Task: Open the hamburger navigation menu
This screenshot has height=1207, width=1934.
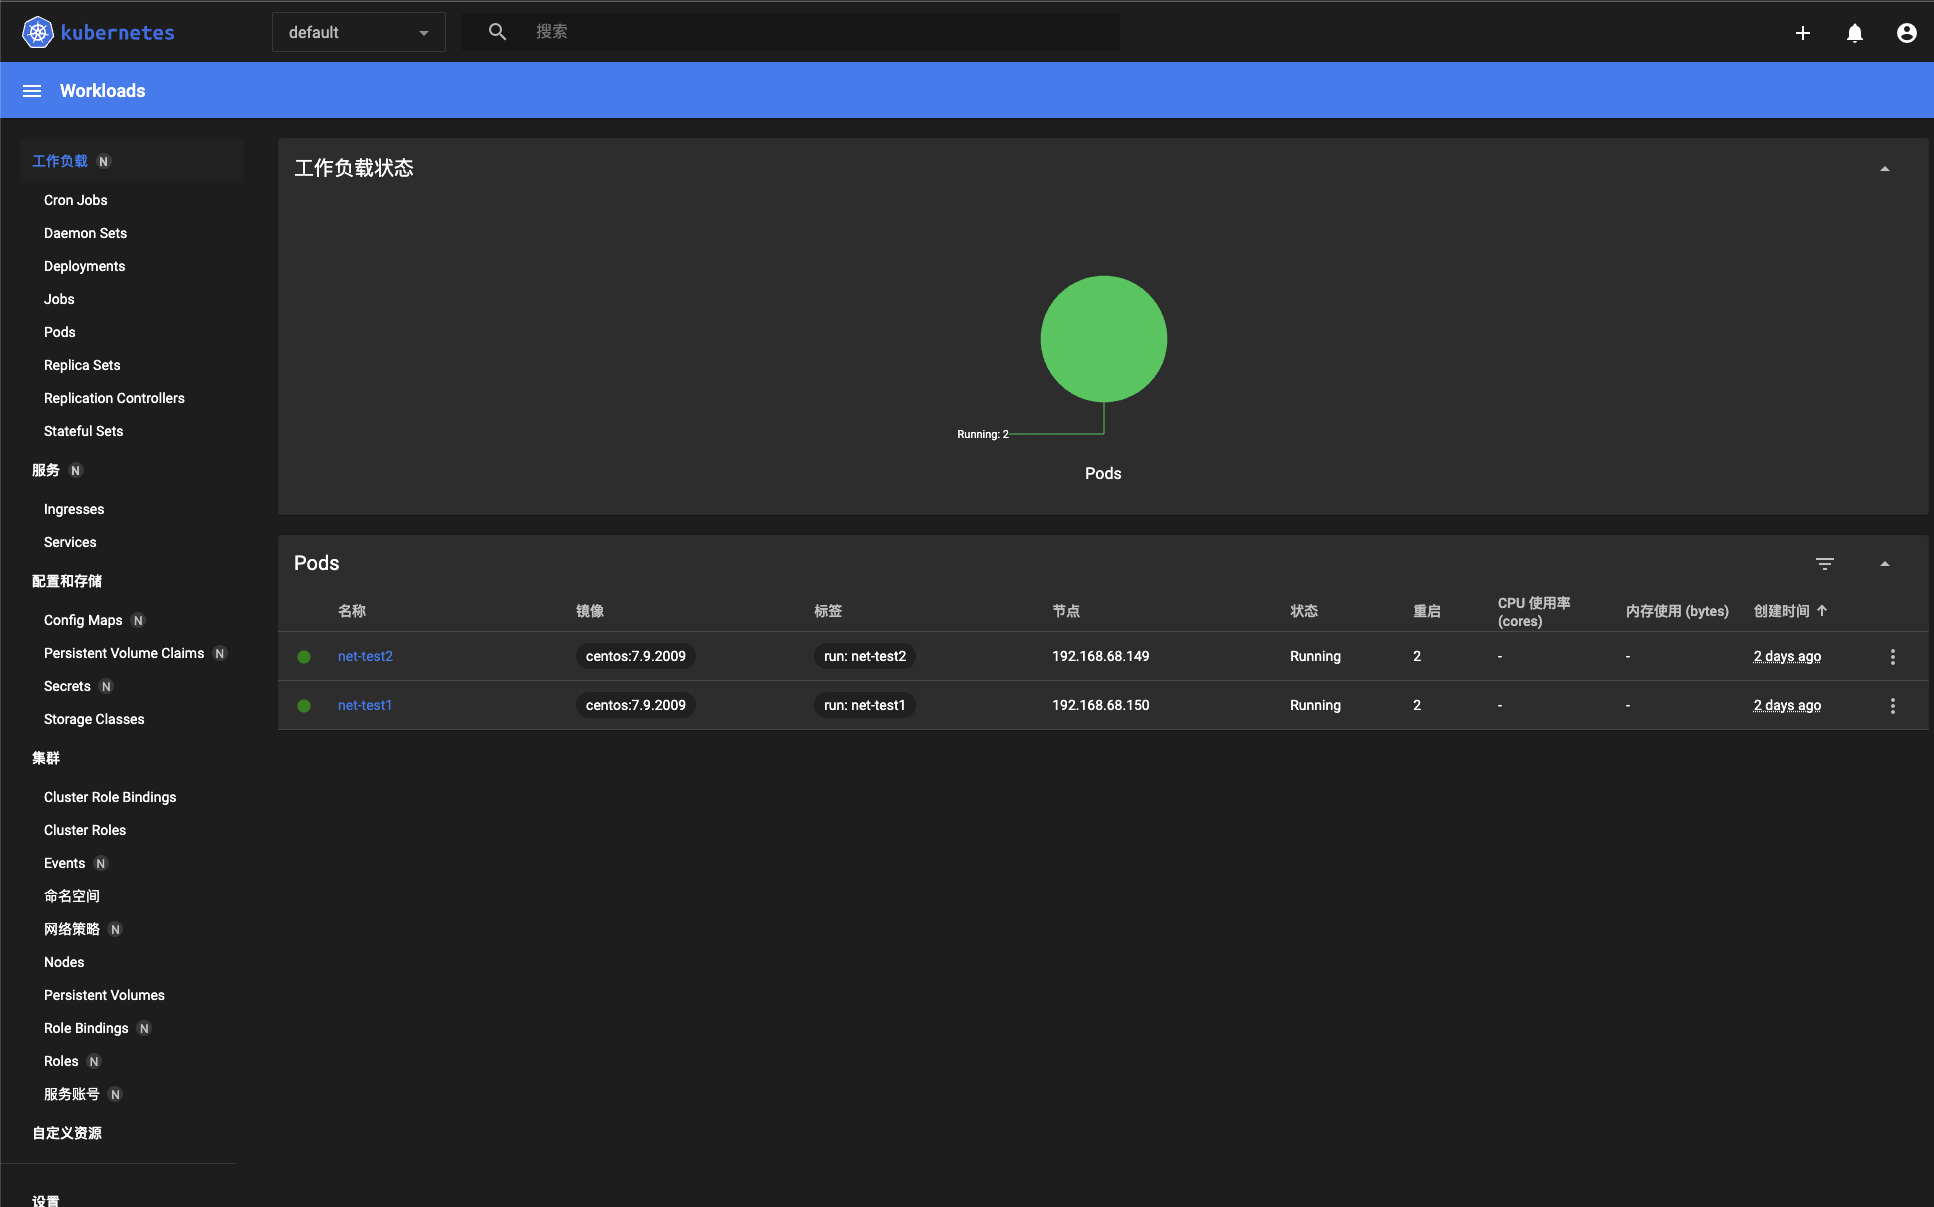Action: 32,91
